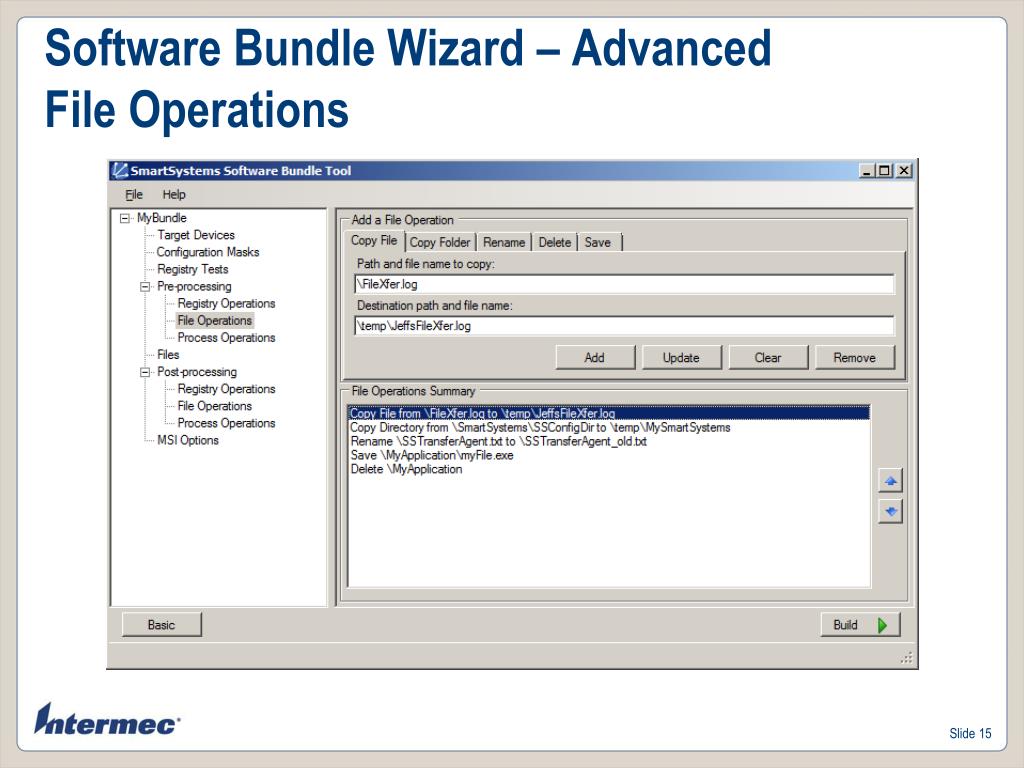Minimize the Software Bundle Tool window
The height and width of the screenshot is (768, 1024).
[x=867, y=170]
